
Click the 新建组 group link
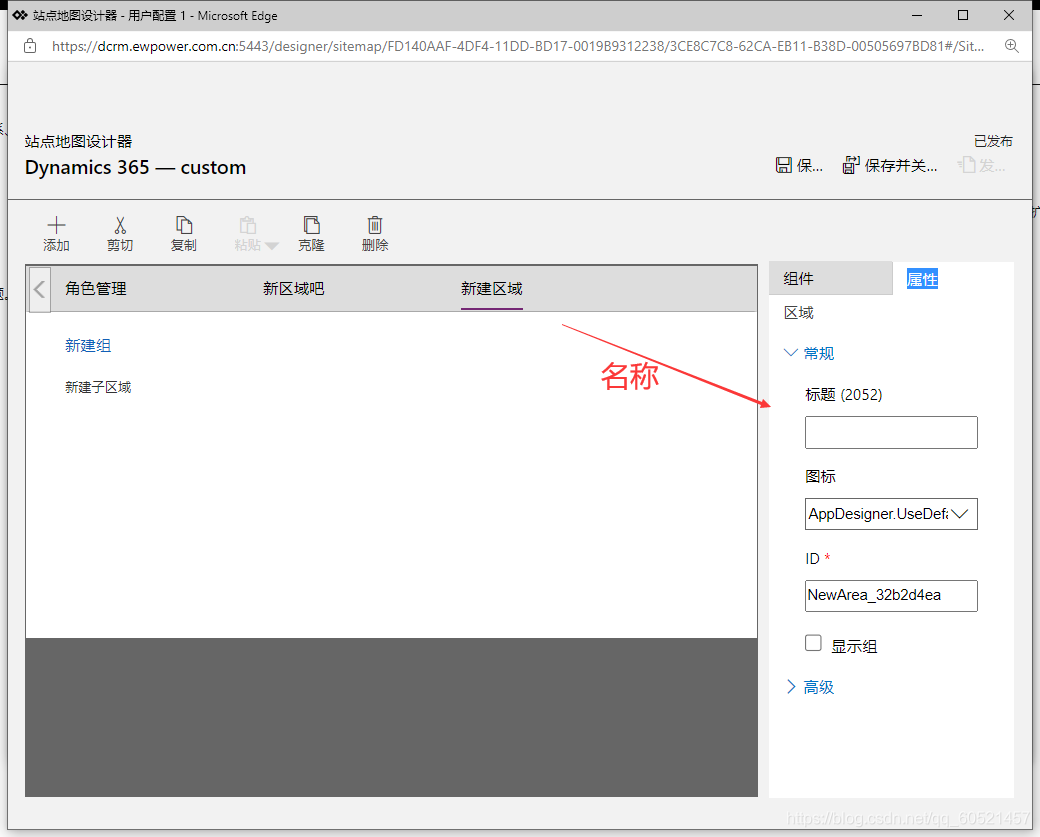tap(88, 346)
